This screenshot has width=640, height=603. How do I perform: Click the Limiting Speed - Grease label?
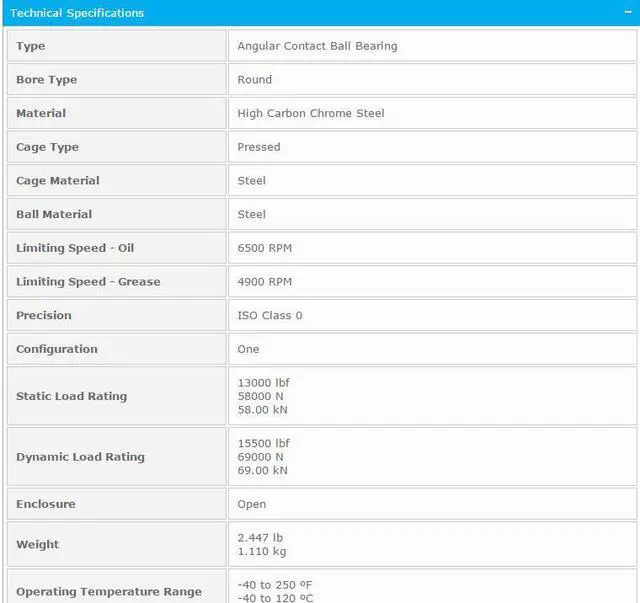pyautogui.click(x=88, y=282)
